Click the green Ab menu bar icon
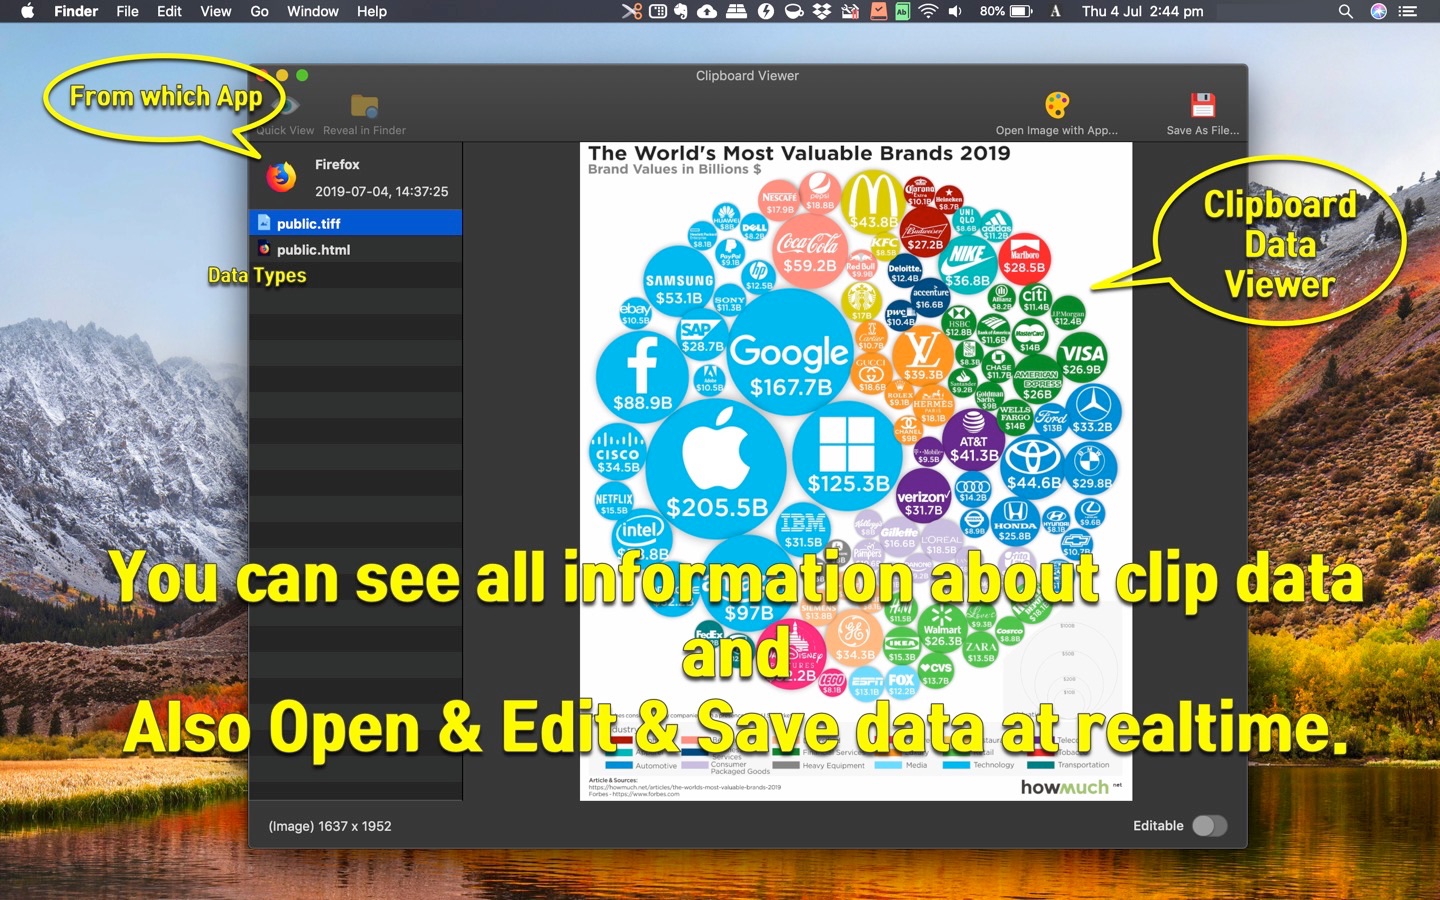This screenshot has width=1440, height=900. click(x=902, y=11)
